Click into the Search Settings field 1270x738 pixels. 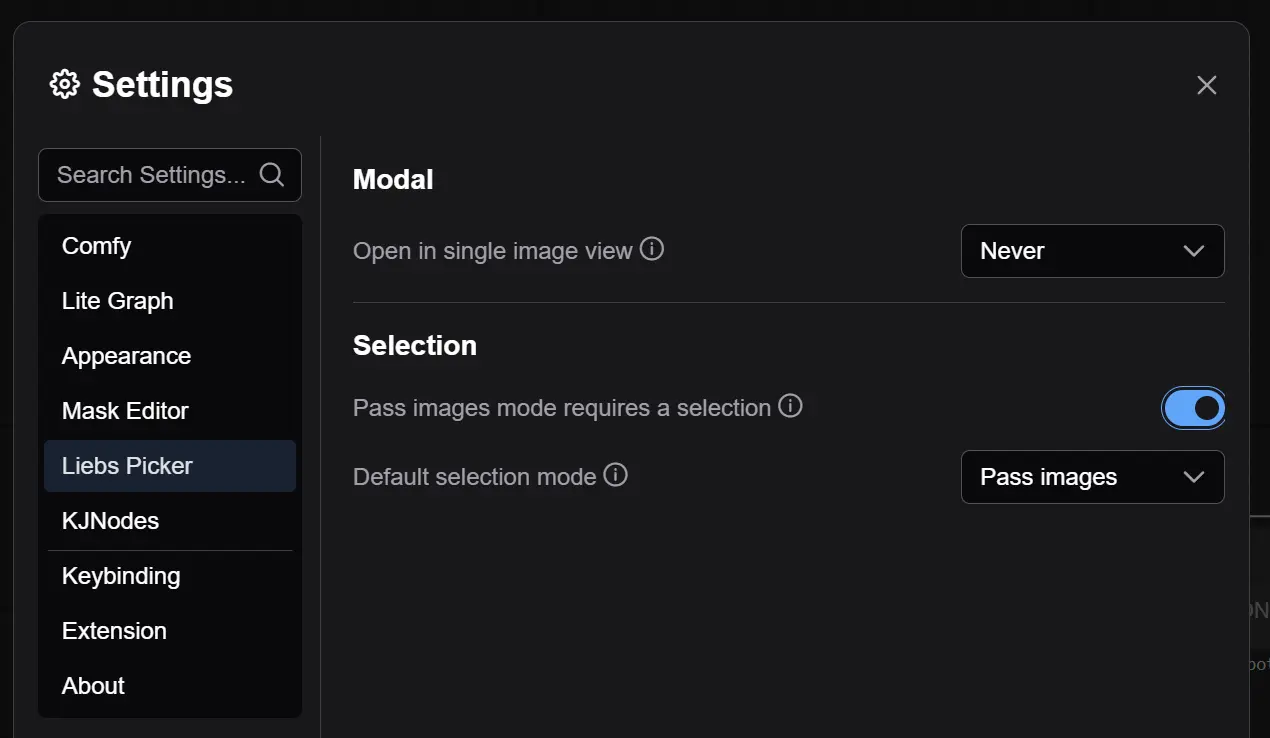coord(150,175)
